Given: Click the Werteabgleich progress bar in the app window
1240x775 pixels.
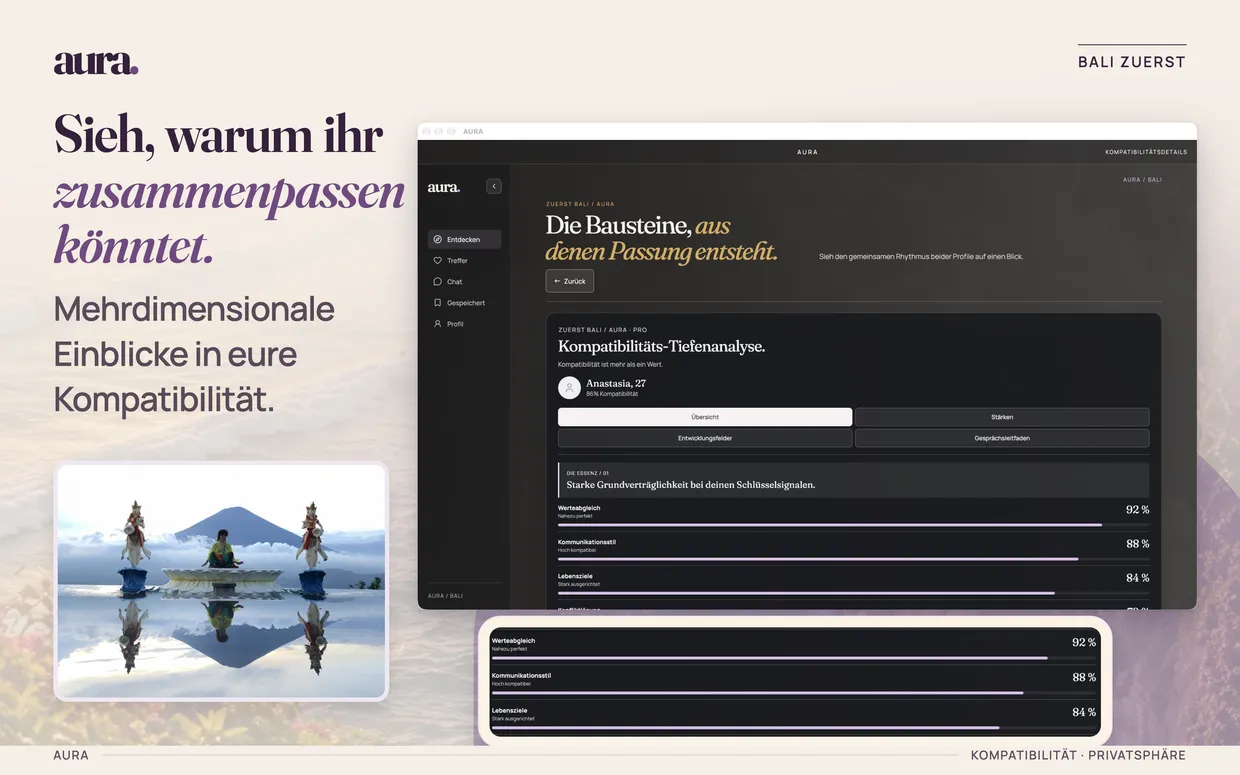Looking at the screenshot, I should click(x=853, y=524).
